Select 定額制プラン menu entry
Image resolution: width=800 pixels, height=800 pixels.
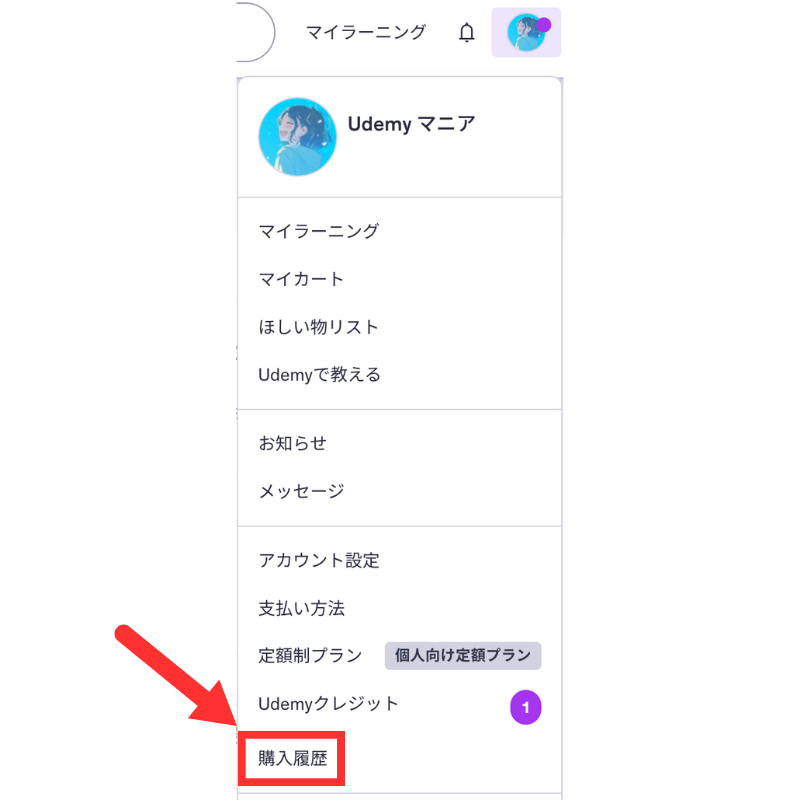(x=310, y=656)
